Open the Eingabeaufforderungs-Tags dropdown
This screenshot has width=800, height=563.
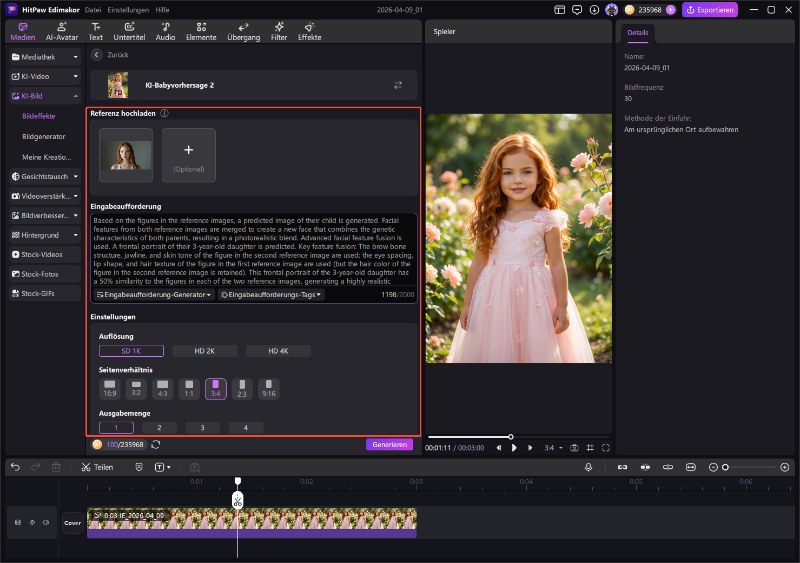(271, 295)
